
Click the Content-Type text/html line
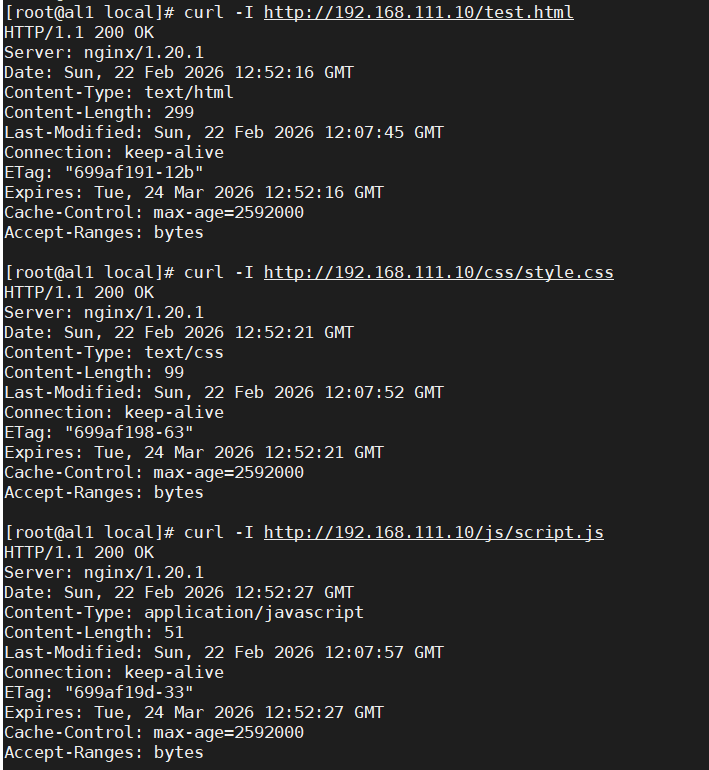(x=118, y=92)
